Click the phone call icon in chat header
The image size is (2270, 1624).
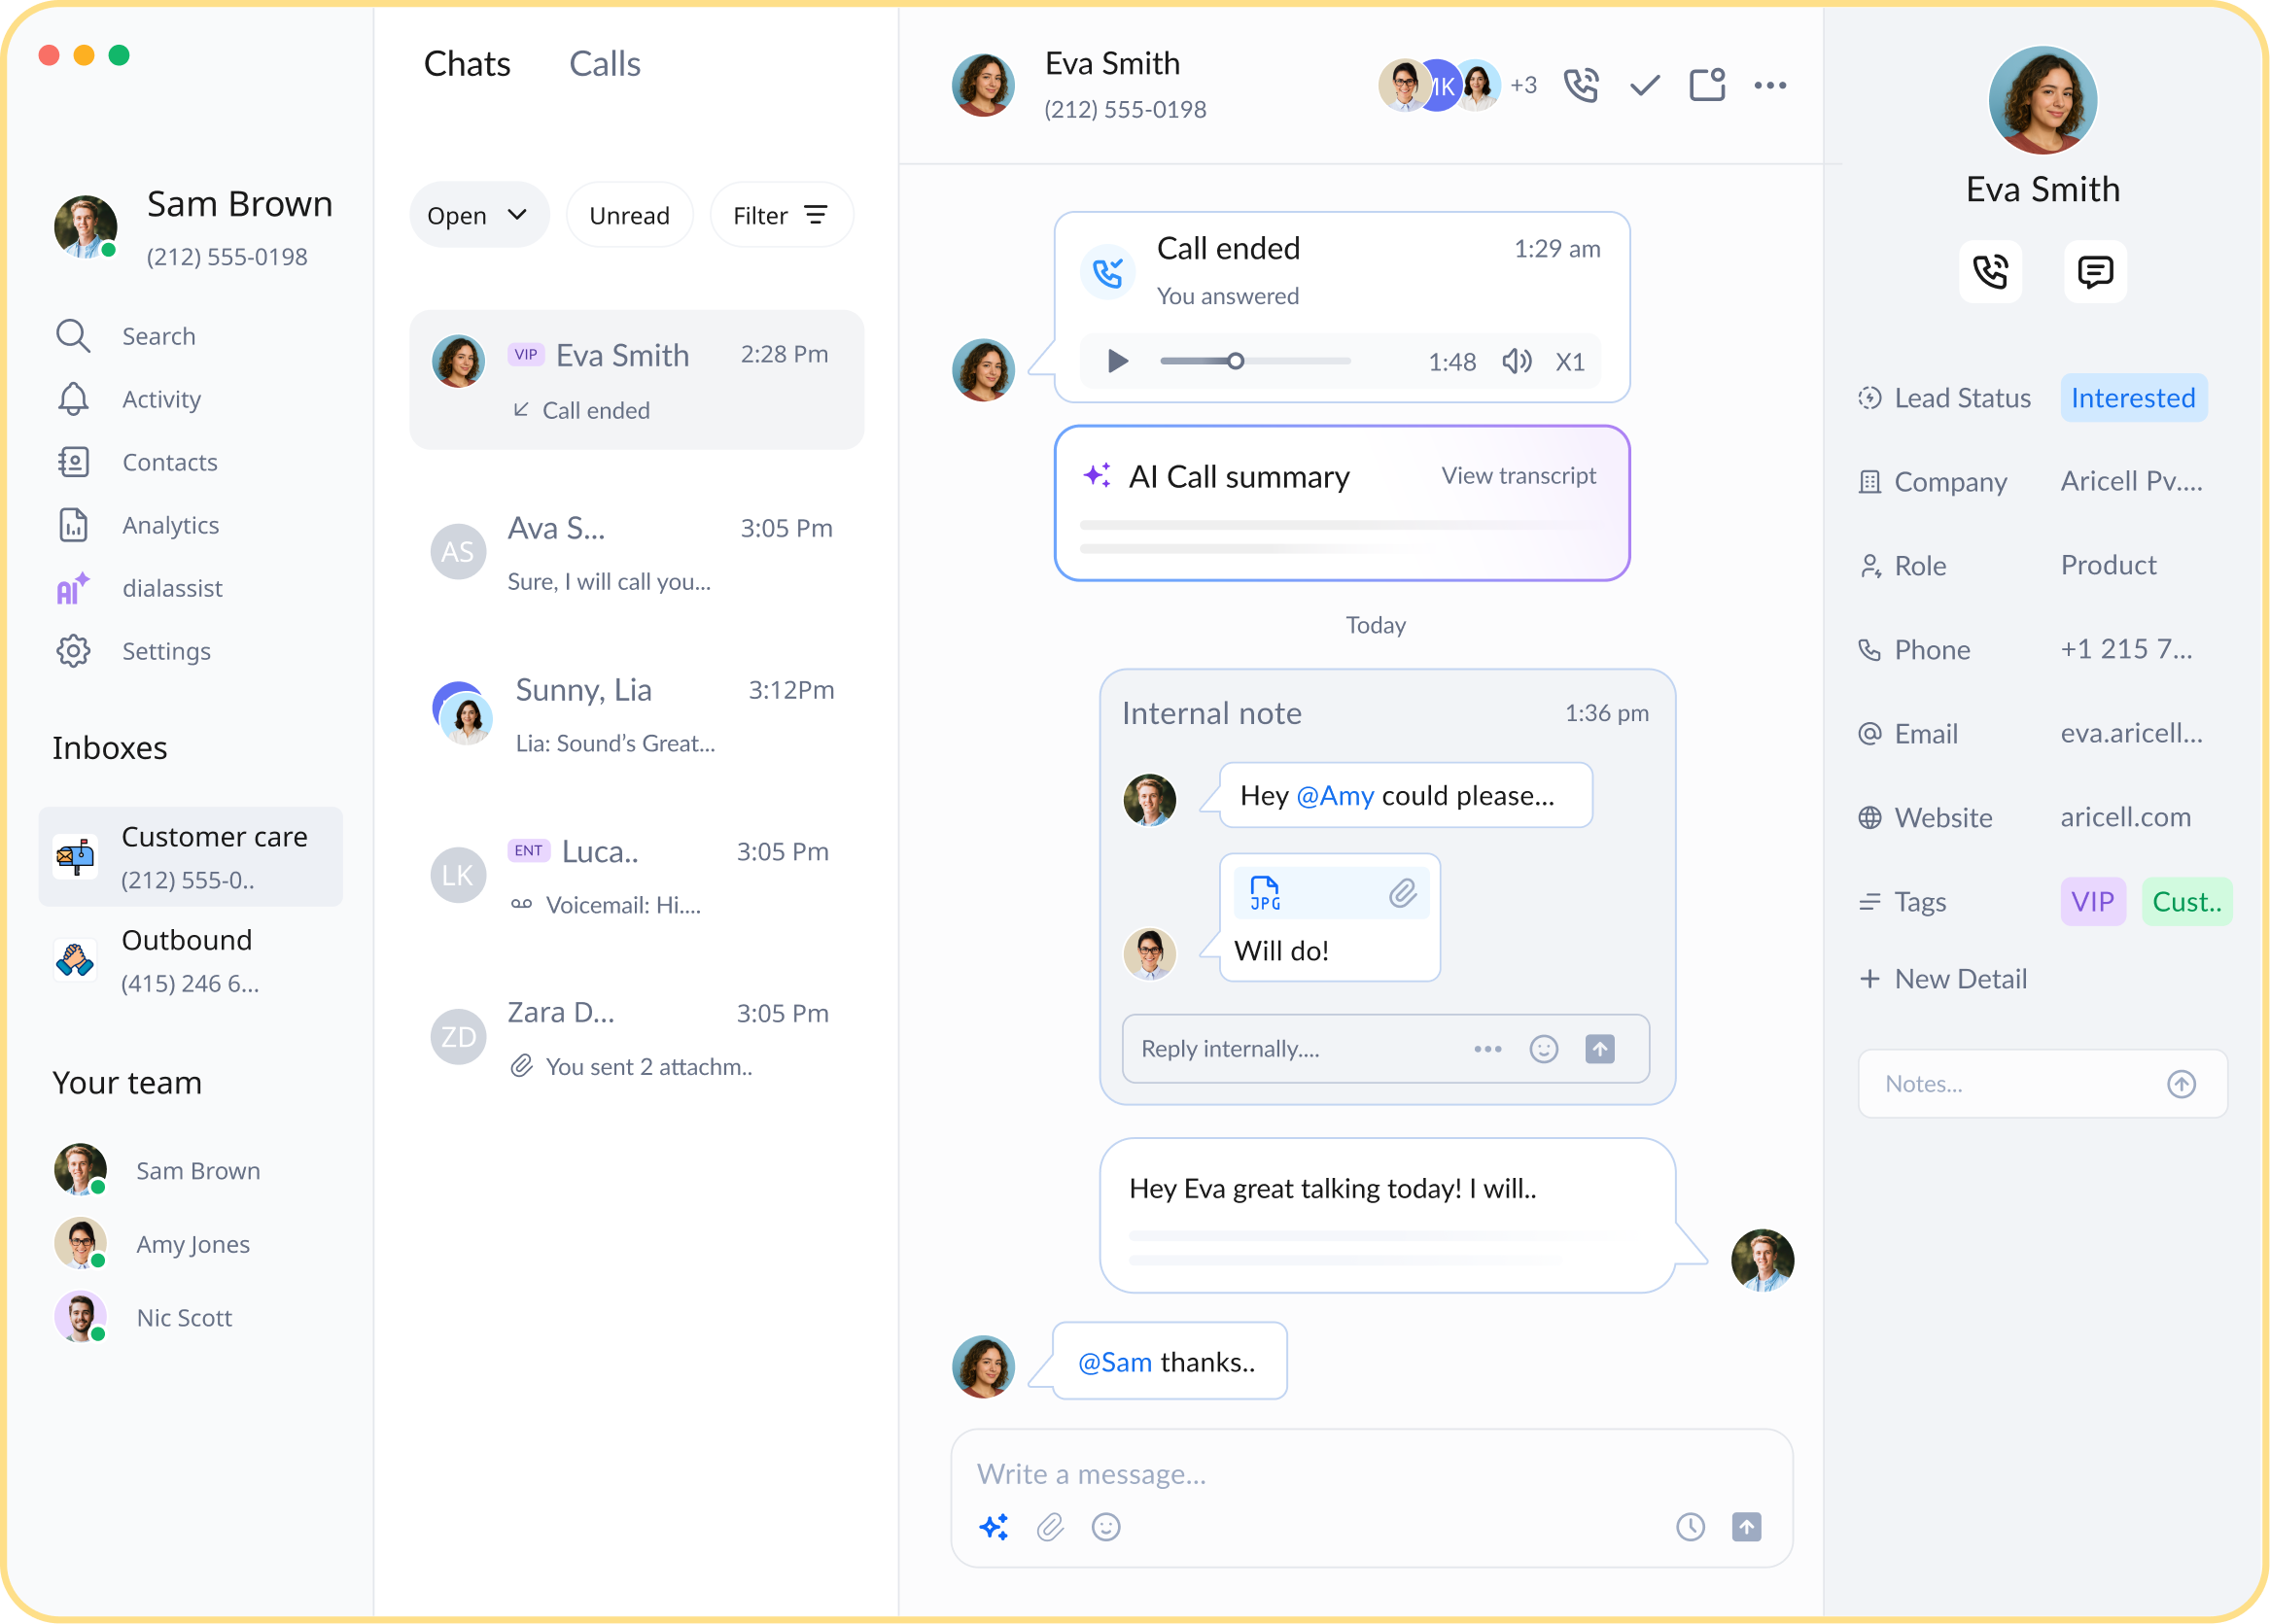pyautogui.click(x=1581, y=85)
